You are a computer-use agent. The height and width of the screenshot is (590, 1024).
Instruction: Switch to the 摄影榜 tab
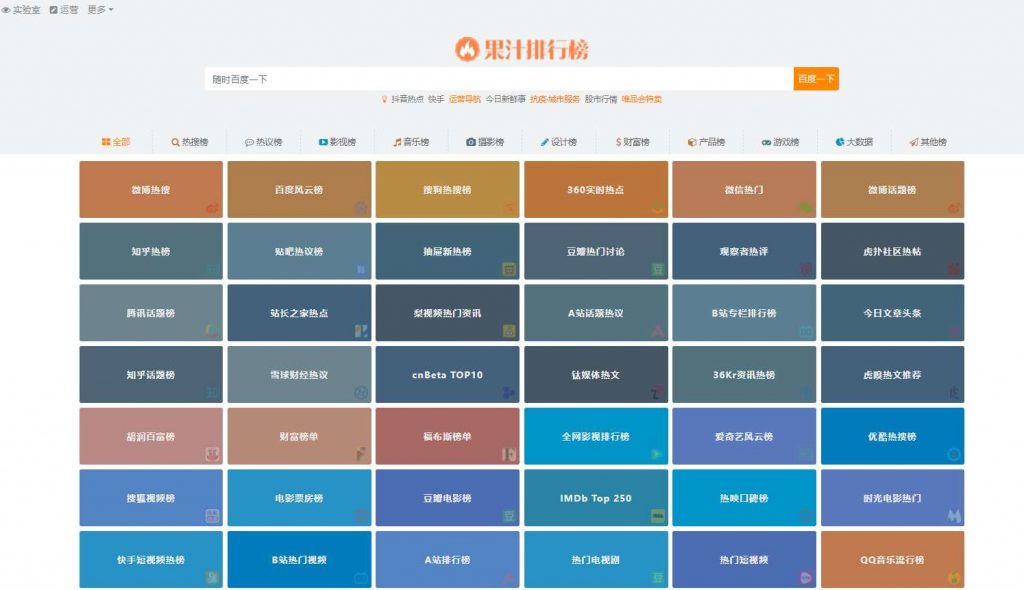[x=485, y=142]
